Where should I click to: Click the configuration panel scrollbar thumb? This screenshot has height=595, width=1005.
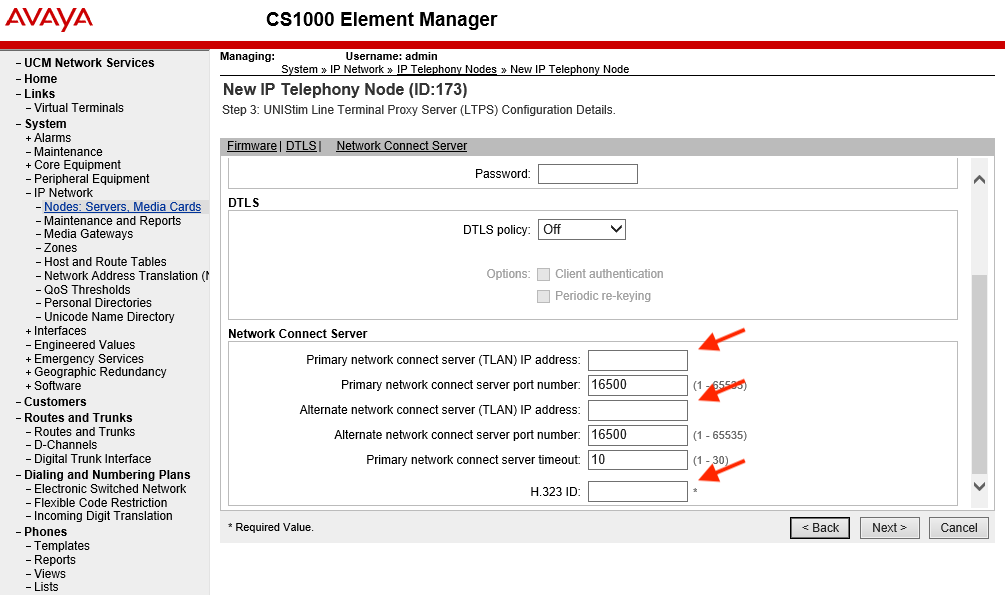979,374
